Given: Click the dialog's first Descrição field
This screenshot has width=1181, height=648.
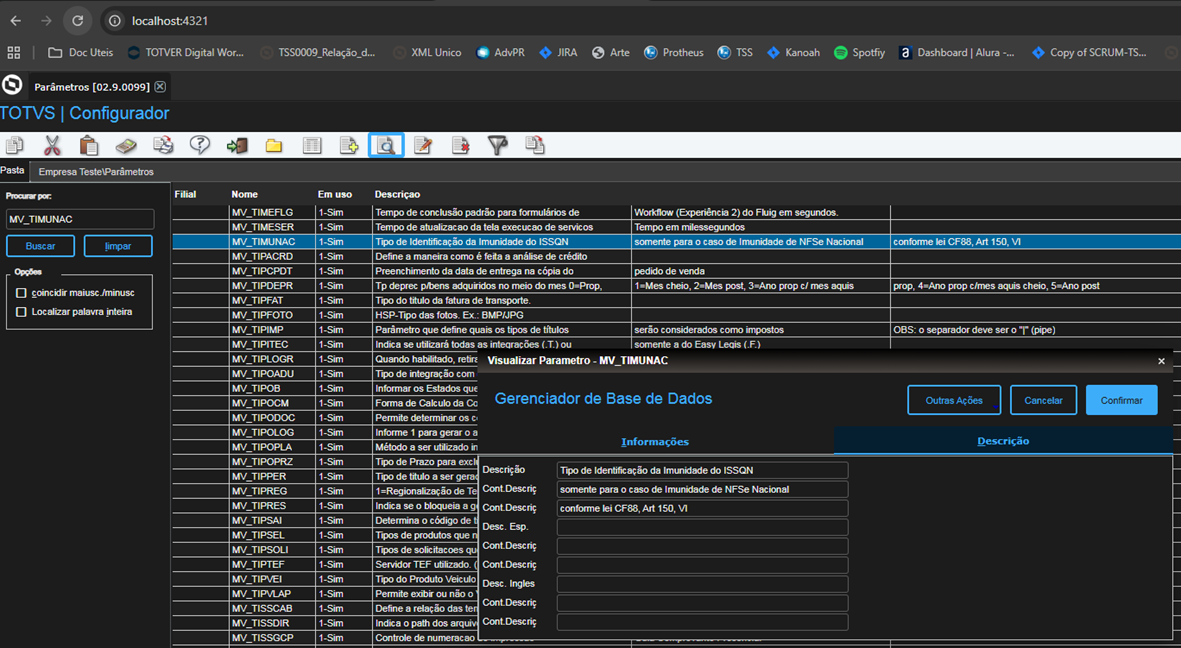Looking at the screenshot, I should pos(702,470).
